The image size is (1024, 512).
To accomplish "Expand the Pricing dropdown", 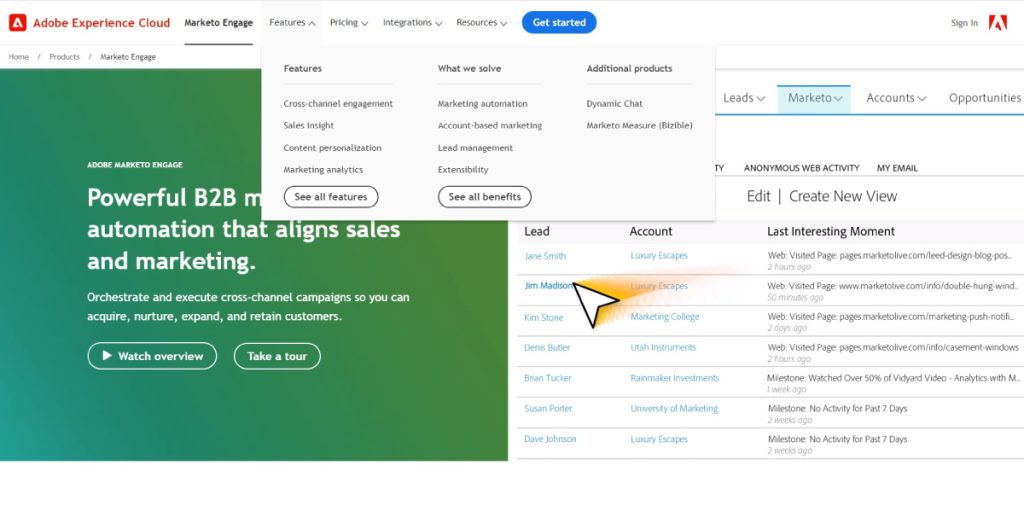I will coord(349,23).
